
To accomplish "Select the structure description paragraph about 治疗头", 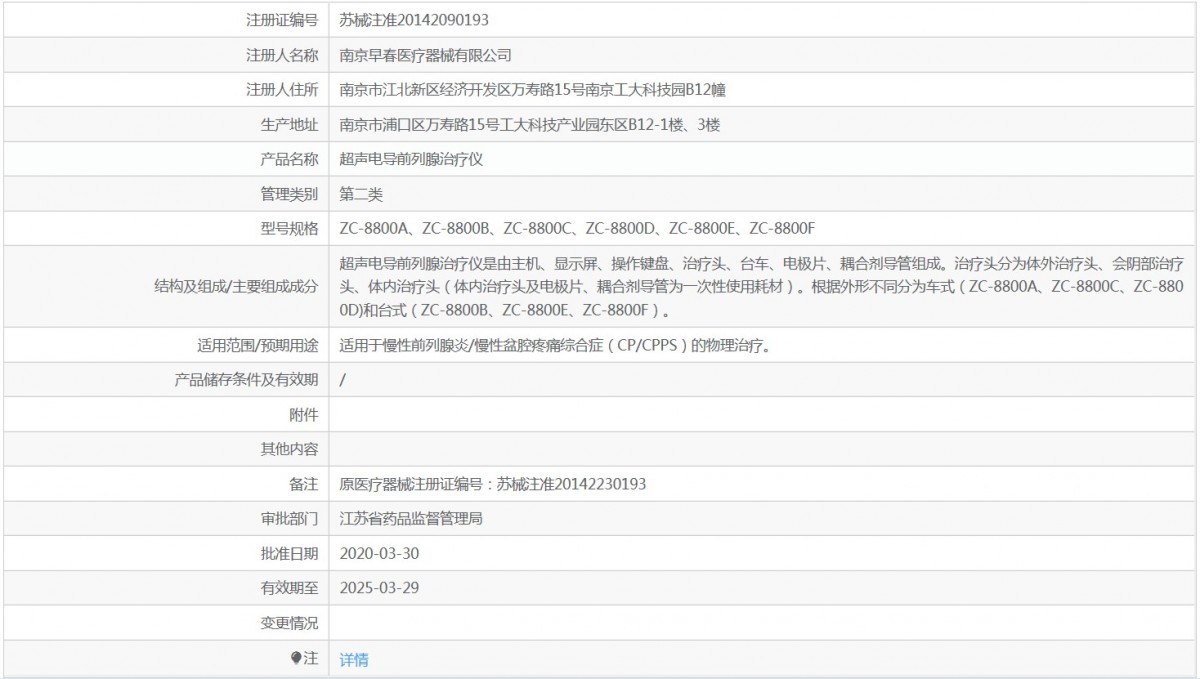I will coord(762,287).
